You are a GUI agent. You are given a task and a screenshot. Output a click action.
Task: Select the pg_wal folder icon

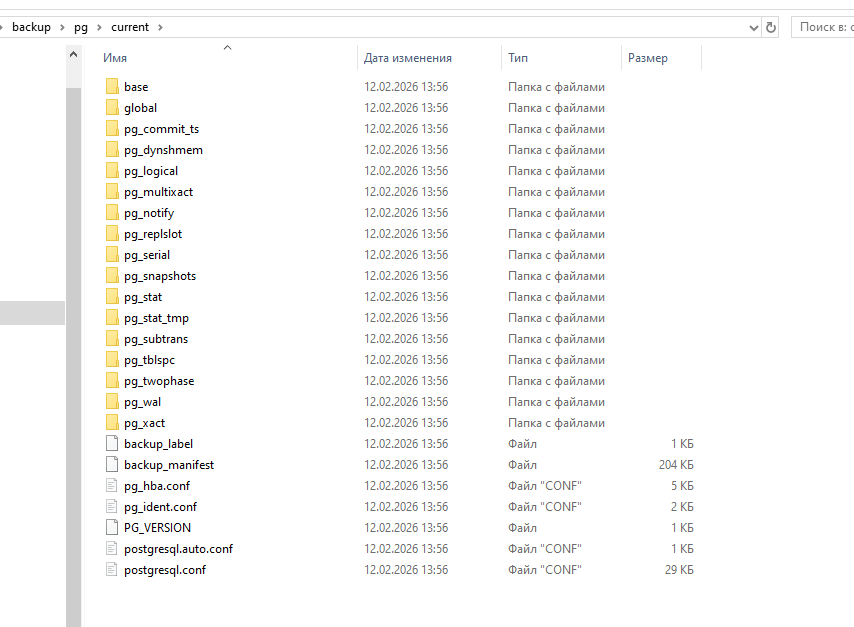112,402
